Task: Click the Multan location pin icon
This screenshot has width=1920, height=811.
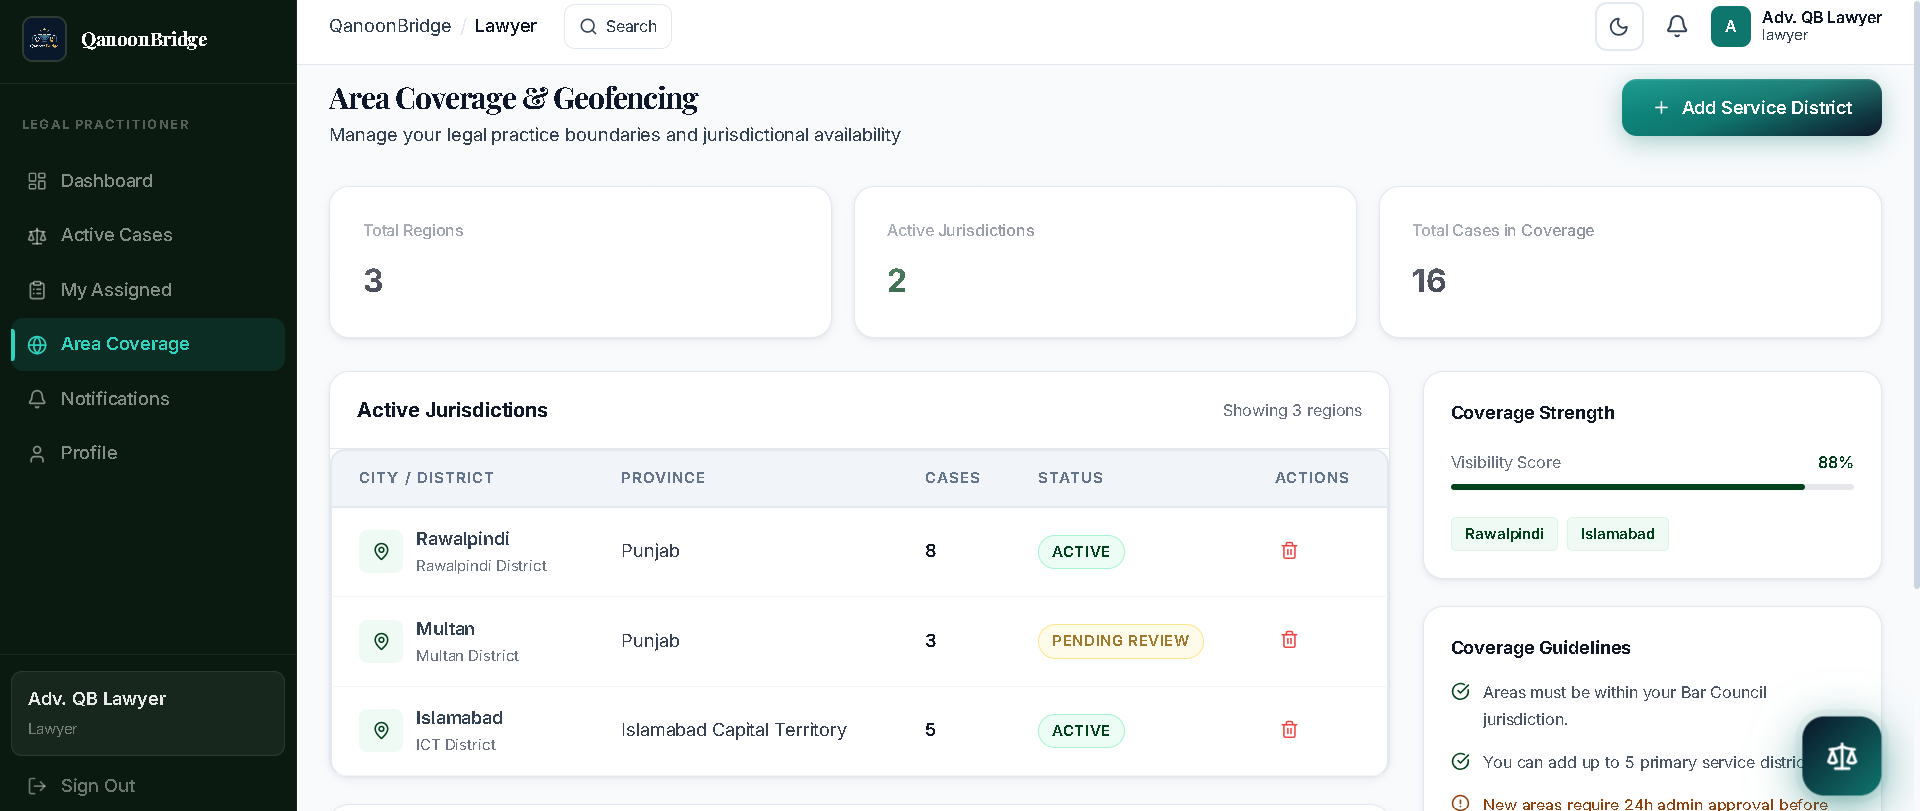Action: (381, 641)
